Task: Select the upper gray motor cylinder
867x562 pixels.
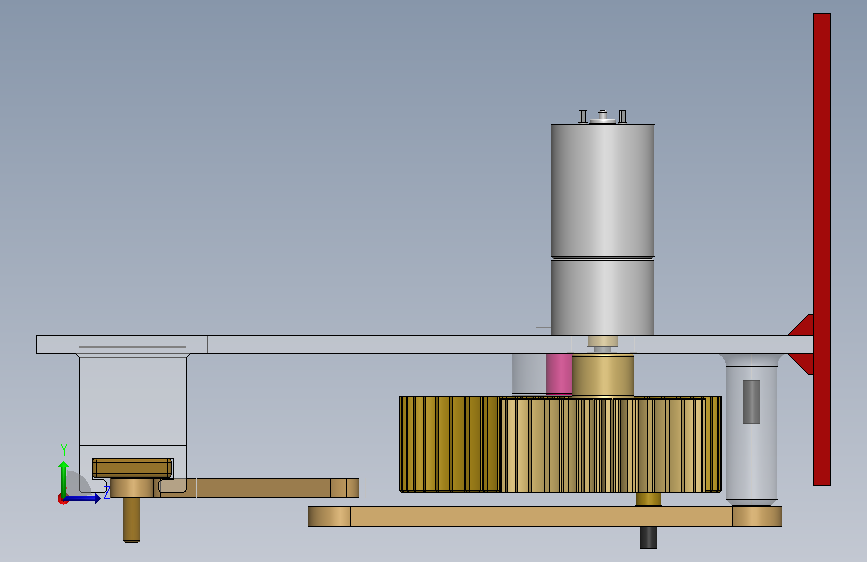Action: coord(603,190)
